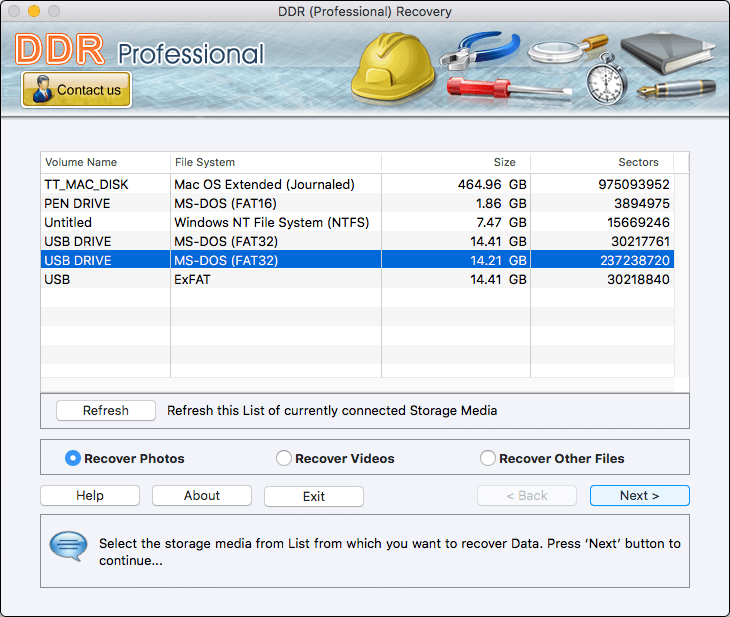The height and width of the screenshot is (617, 730).
Task: Click the Exit button
Action: pyautogui.click(x=314, y=496)
